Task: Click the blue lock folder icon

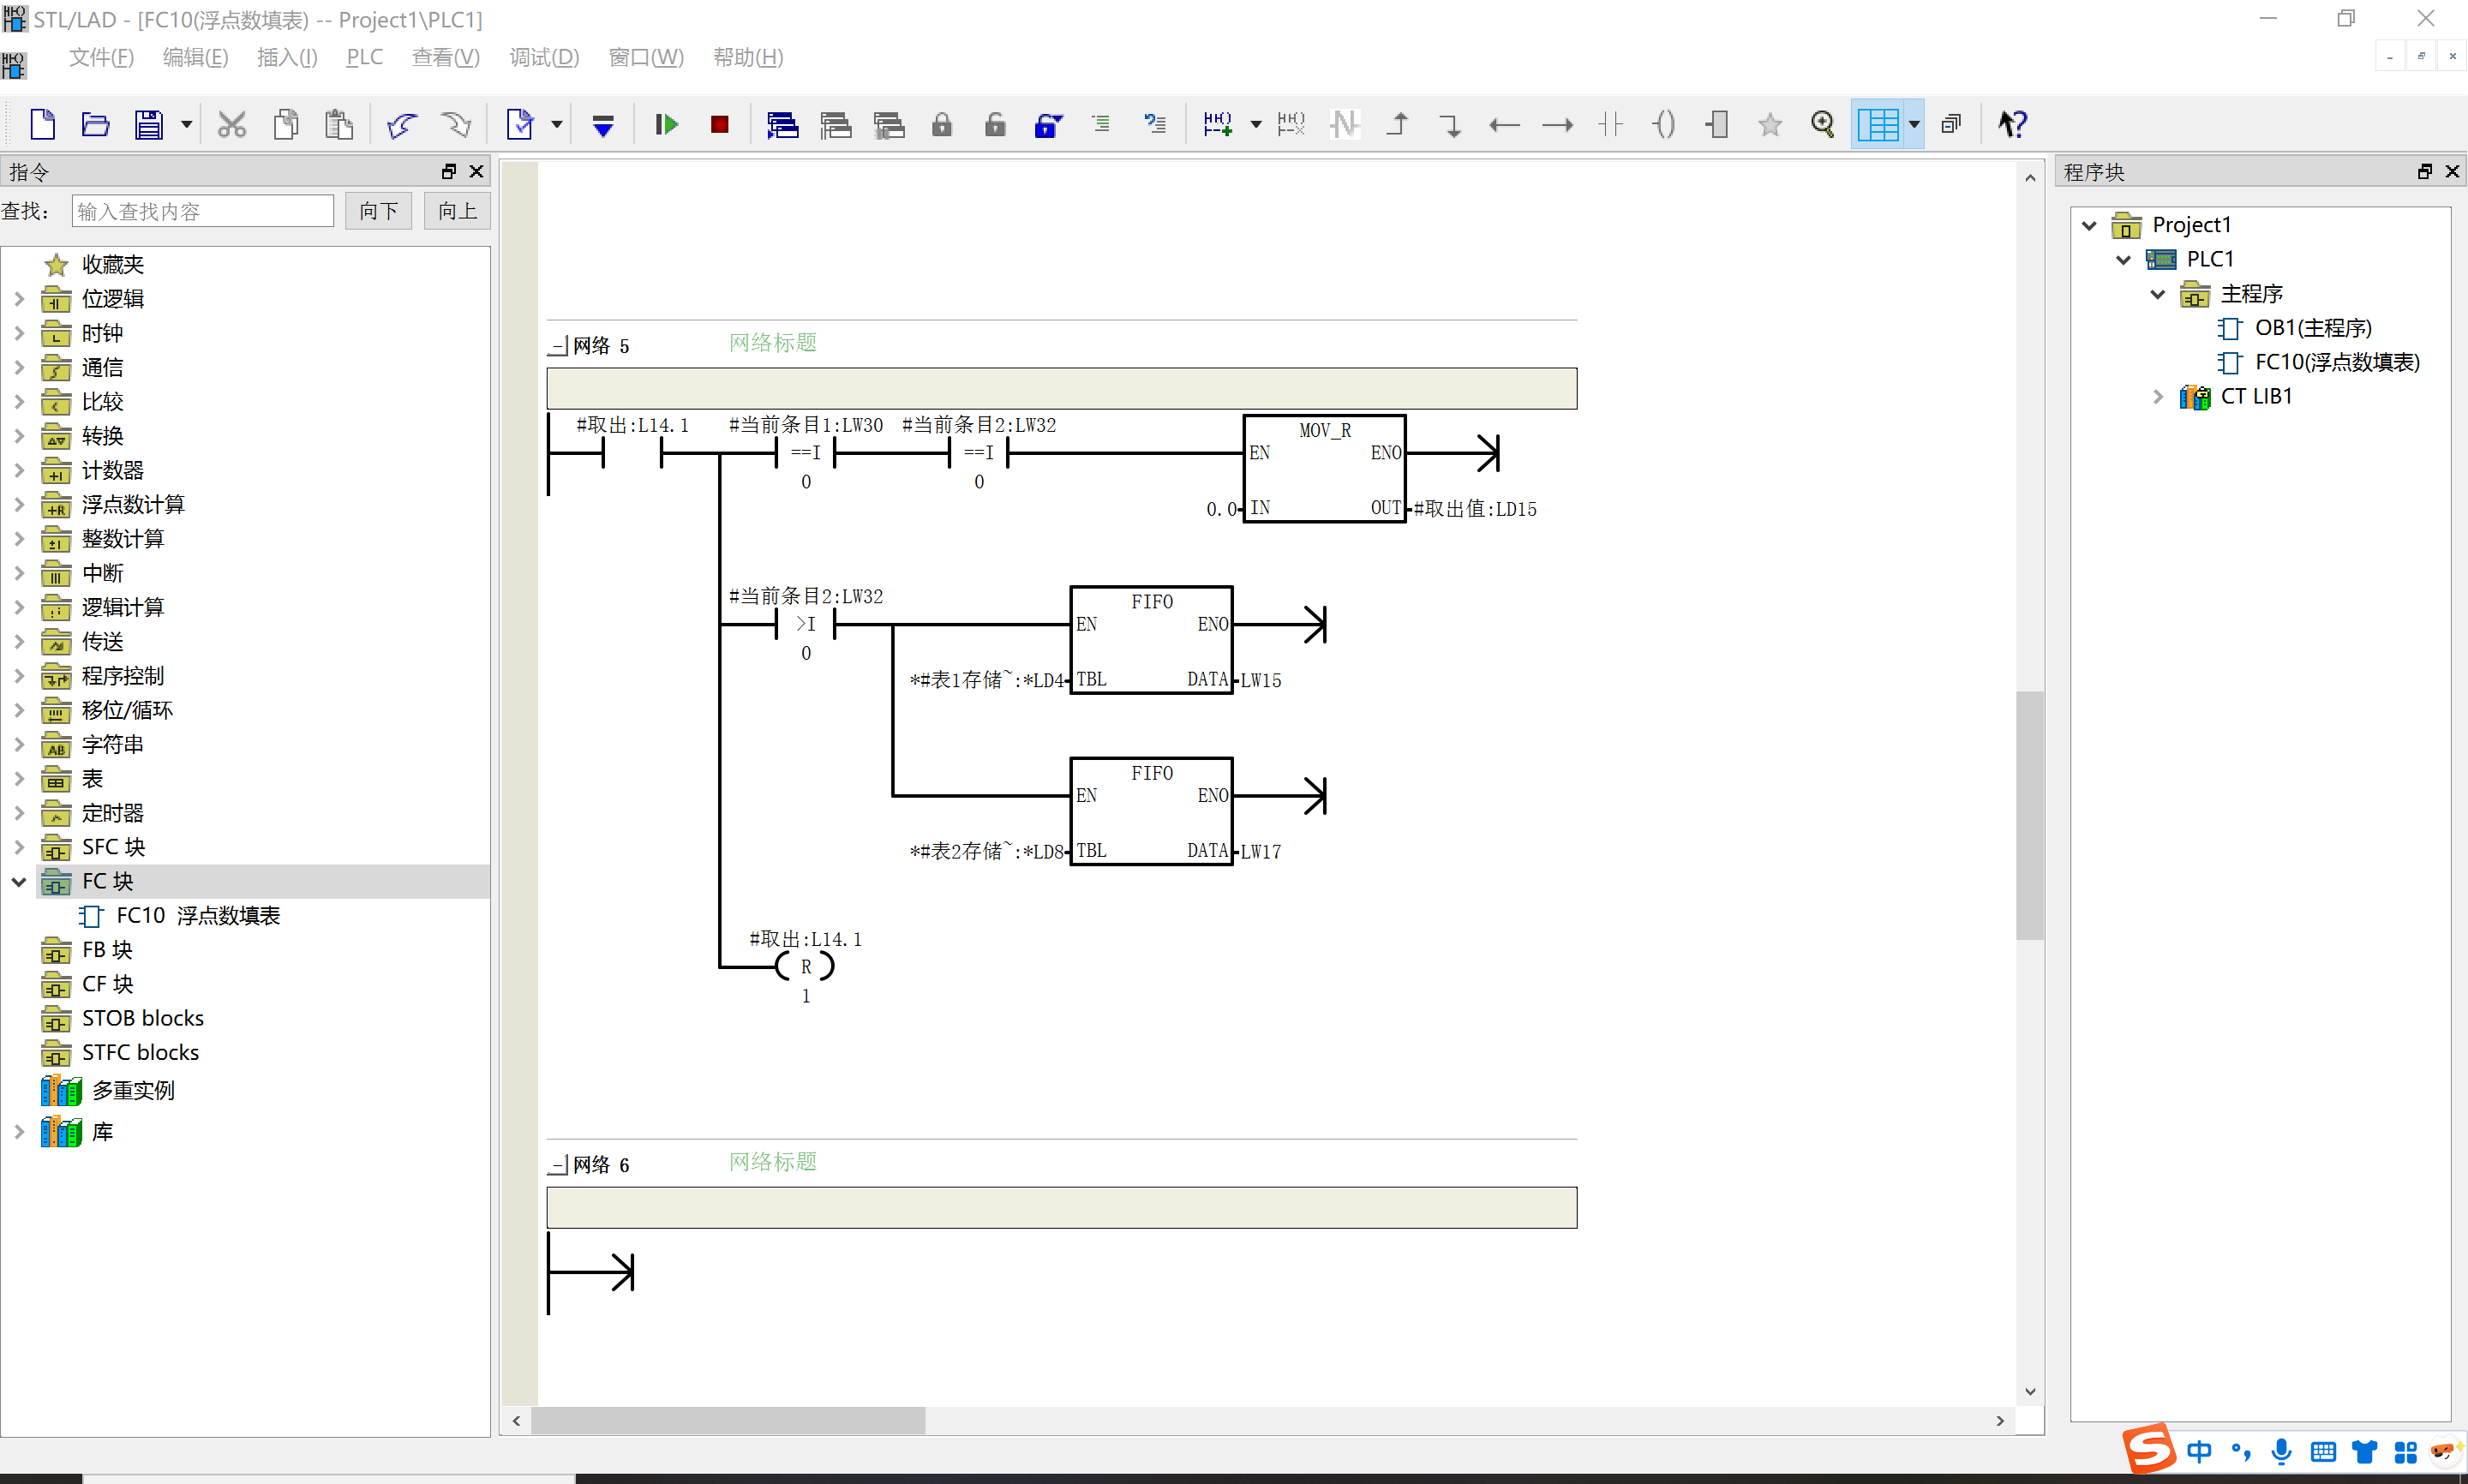Action: pos(1048,124)
